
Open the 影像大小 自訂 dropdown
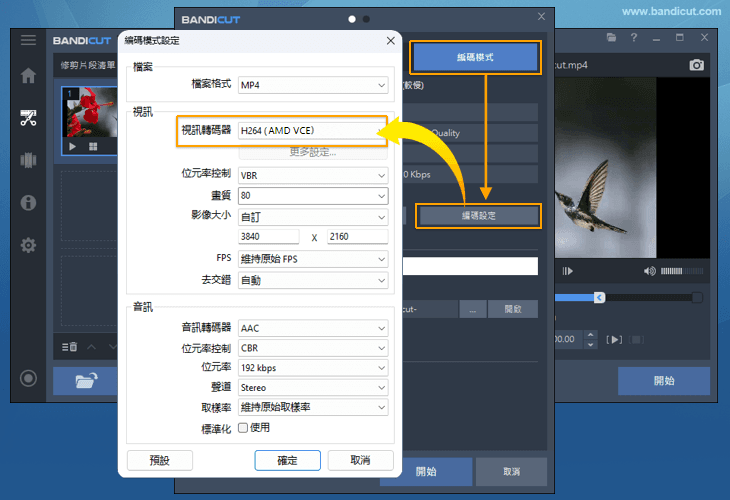313,217
